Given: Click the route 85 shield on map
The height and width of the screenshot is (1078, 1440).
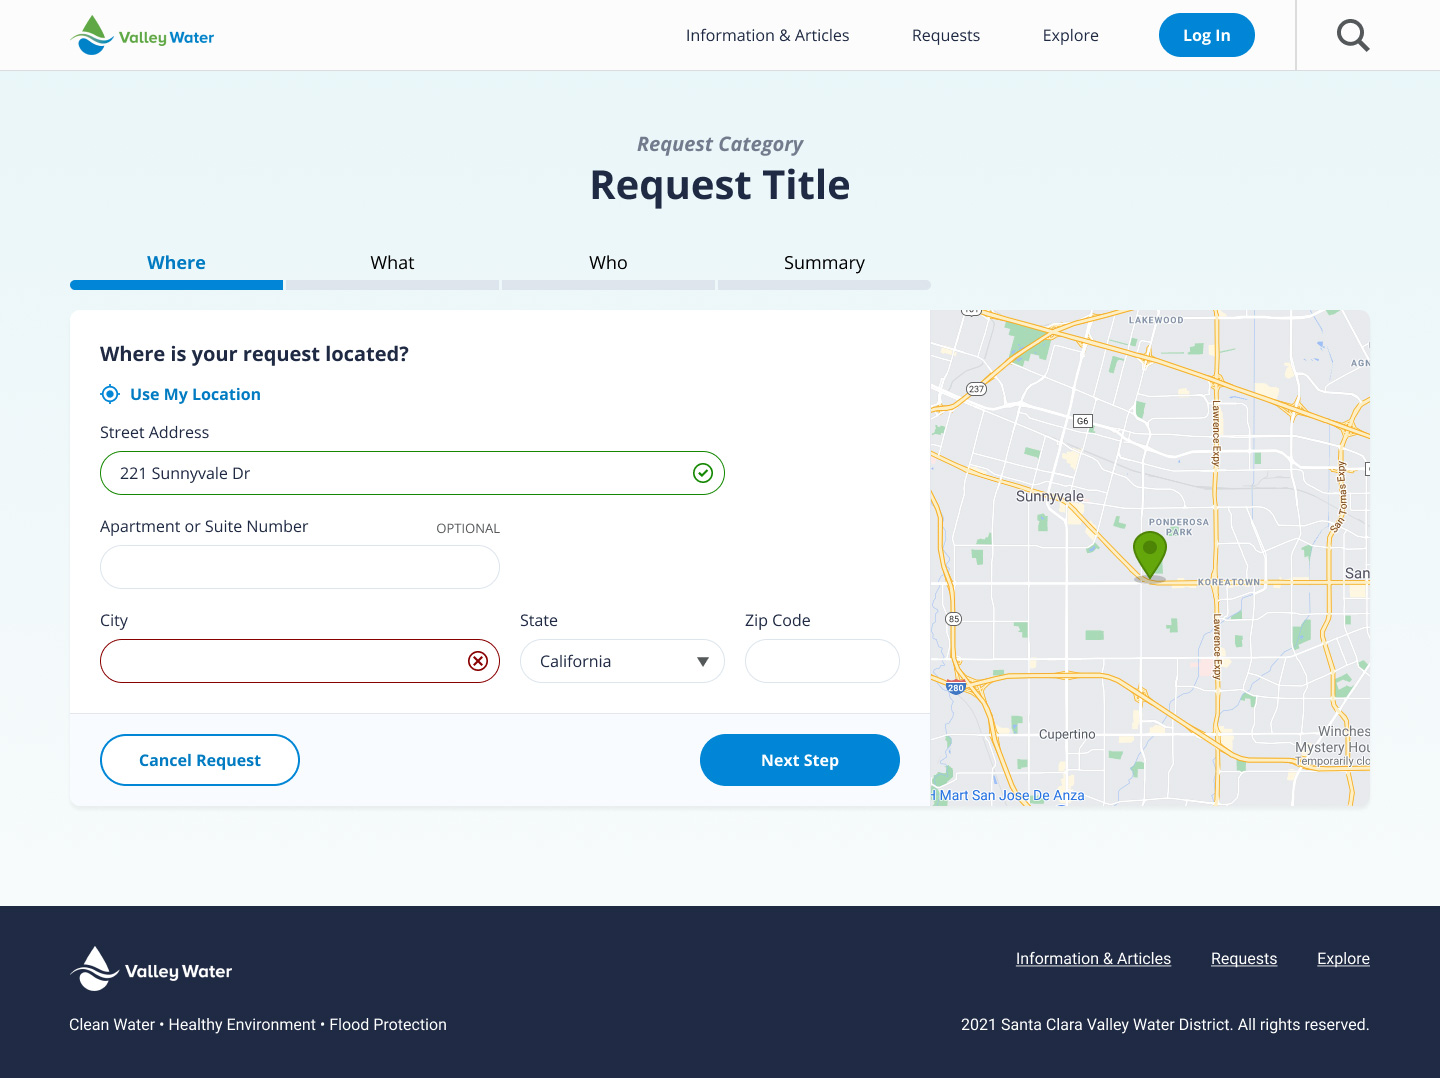Looking at the screenshot, I should pyautogui.click(x=954, y=619).
